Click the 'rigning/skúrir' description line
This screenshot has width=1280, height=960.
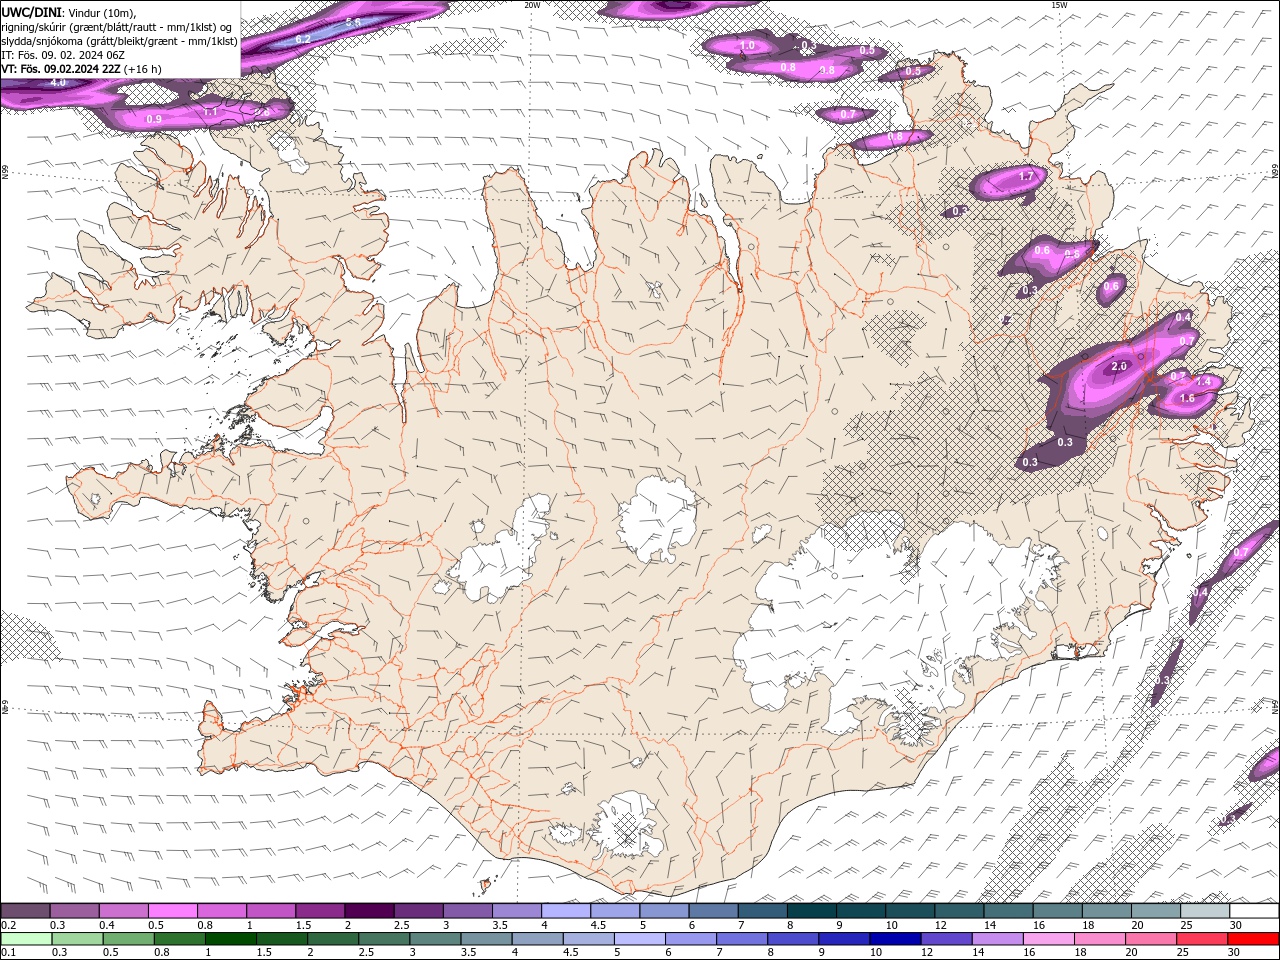tap(118, 27)
